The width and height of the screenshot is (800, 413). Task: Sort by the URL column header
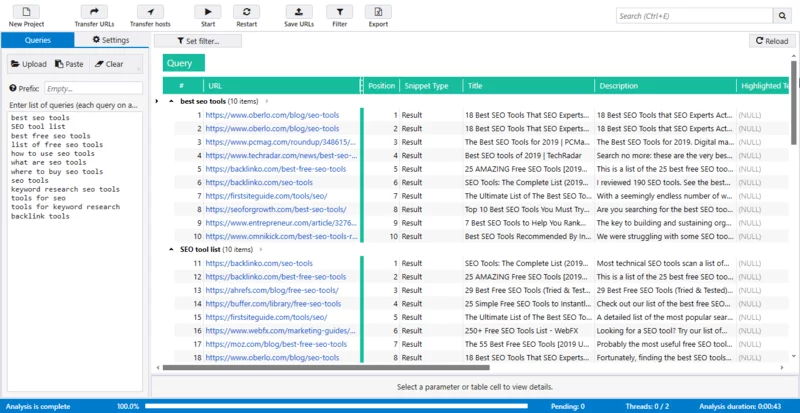tap(283, 86)
